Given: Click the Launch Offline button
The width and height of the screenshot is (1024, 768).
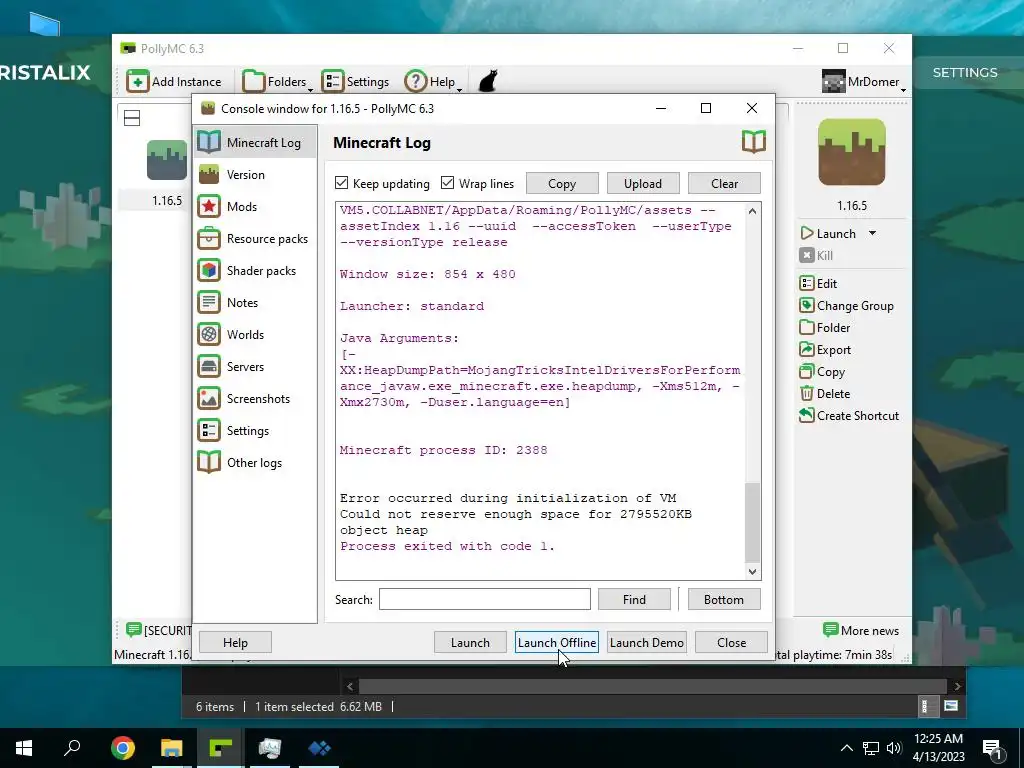Looking at the screenshot, I should [557, 642].
